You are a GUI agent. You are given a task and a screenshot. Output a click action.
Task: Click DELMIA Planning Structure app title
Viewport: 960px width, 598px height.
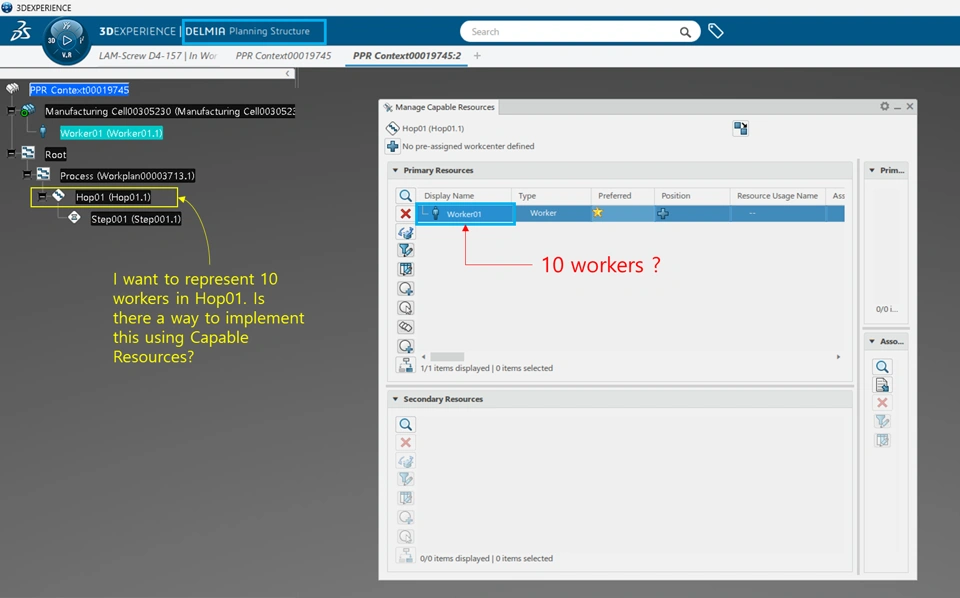click(254, 31)
